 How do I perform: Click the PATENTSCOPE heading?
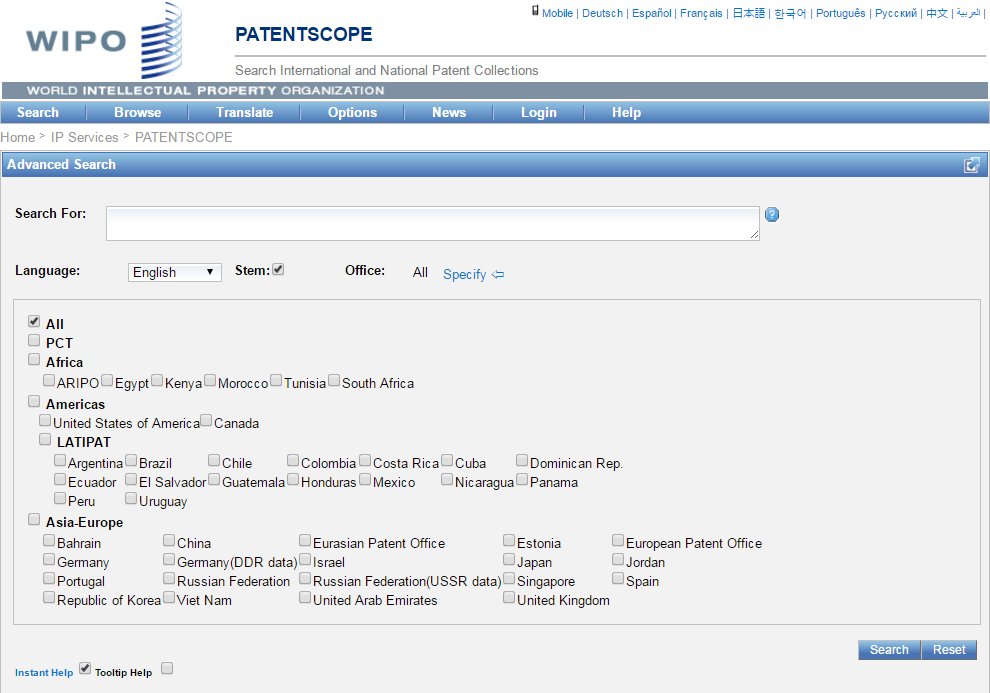(x=304, y=34)
